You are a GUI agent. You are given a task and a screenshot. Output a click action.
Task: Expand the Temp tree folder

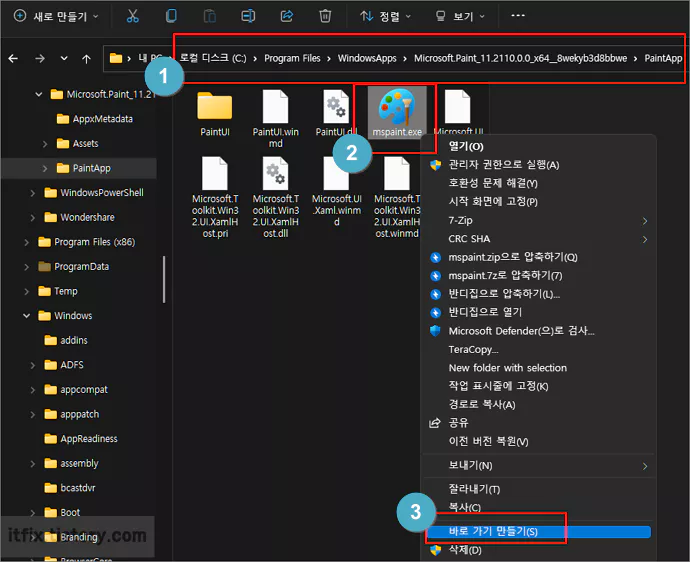(x=26, y=291)
